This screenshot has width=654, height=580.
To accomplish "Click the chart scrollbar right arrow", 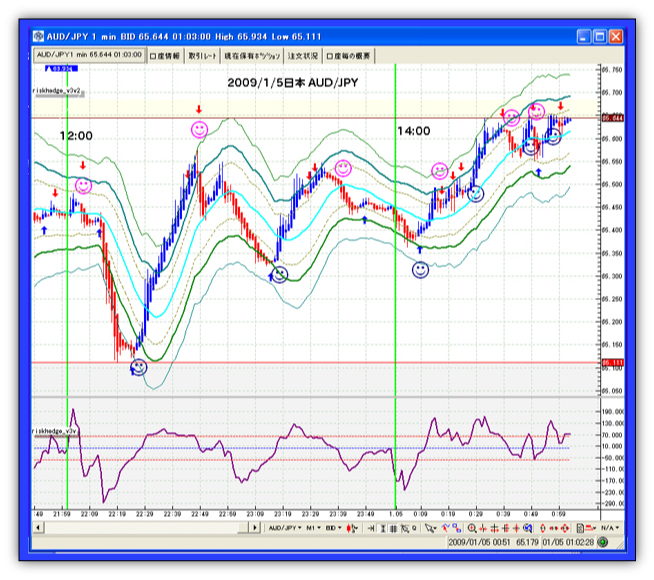I will click(255, 526).
